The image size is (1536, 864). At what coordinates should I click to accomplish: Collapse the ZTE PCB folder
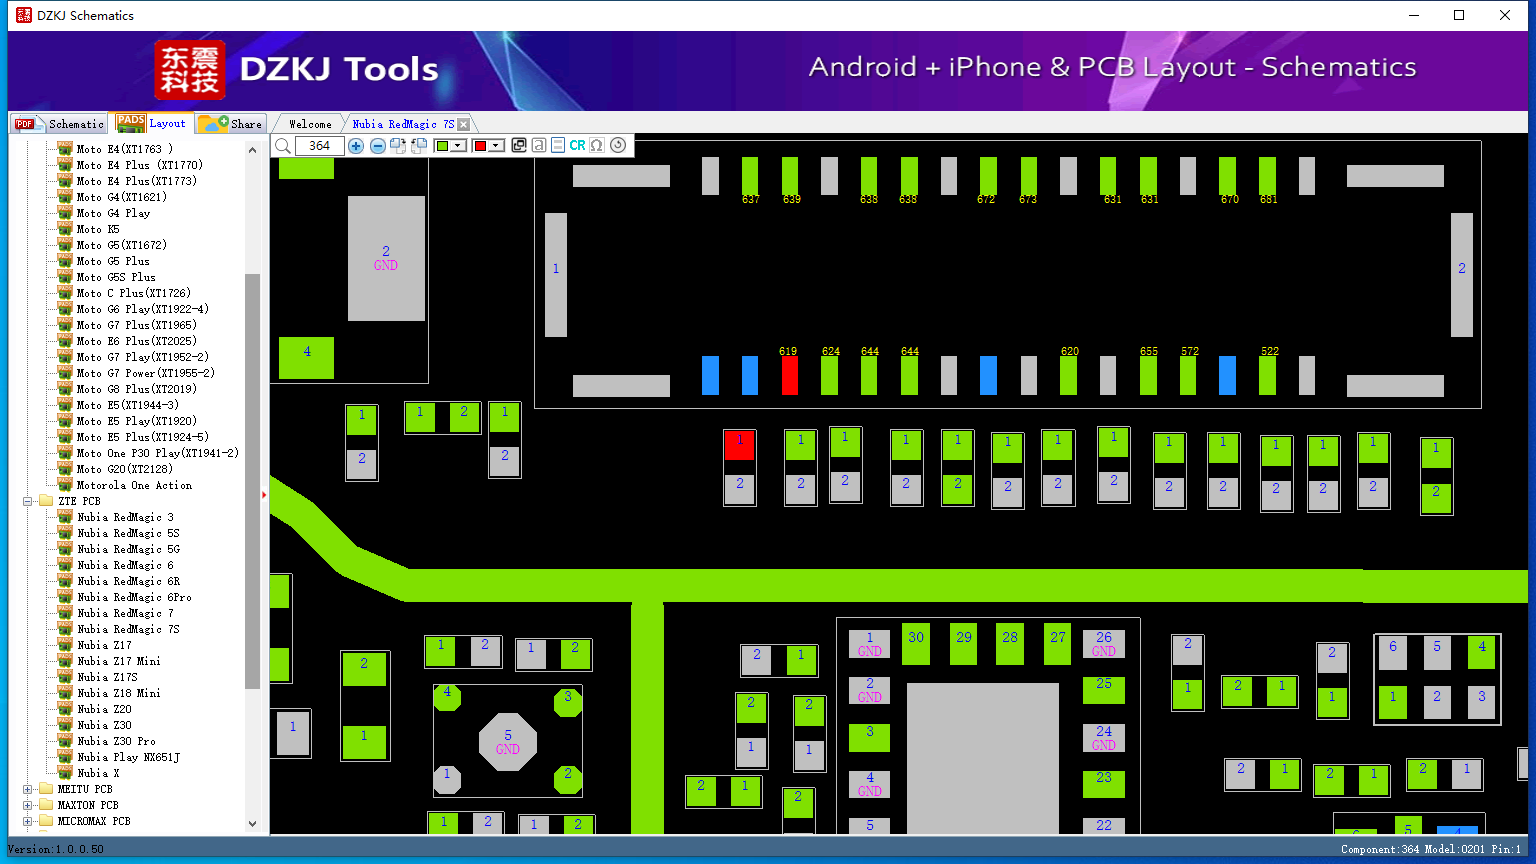point(28,501)
